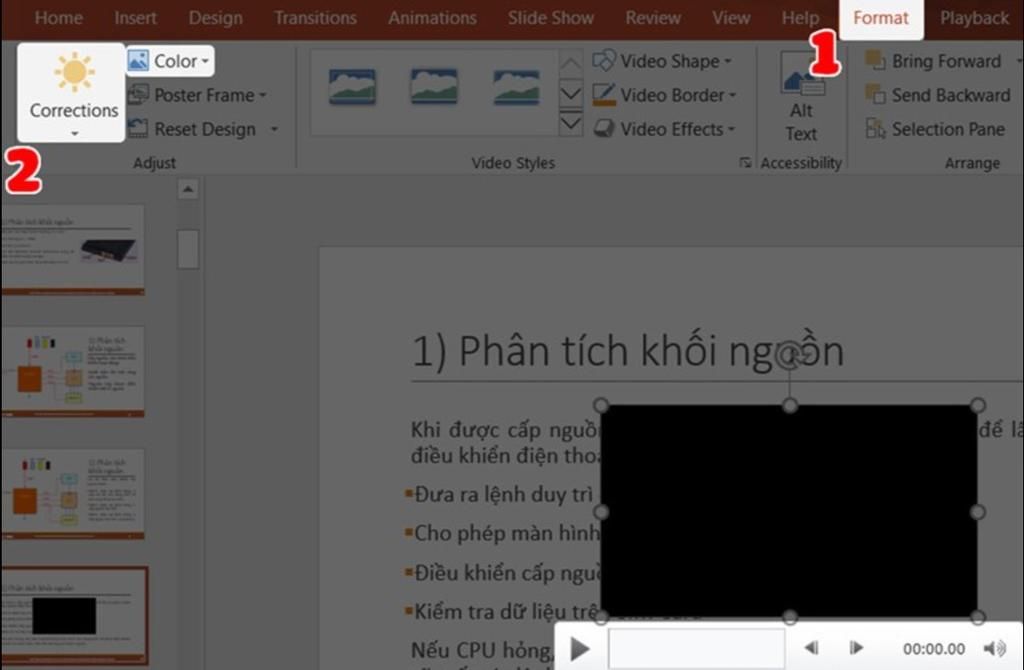Click the Alt Text button

801,97
